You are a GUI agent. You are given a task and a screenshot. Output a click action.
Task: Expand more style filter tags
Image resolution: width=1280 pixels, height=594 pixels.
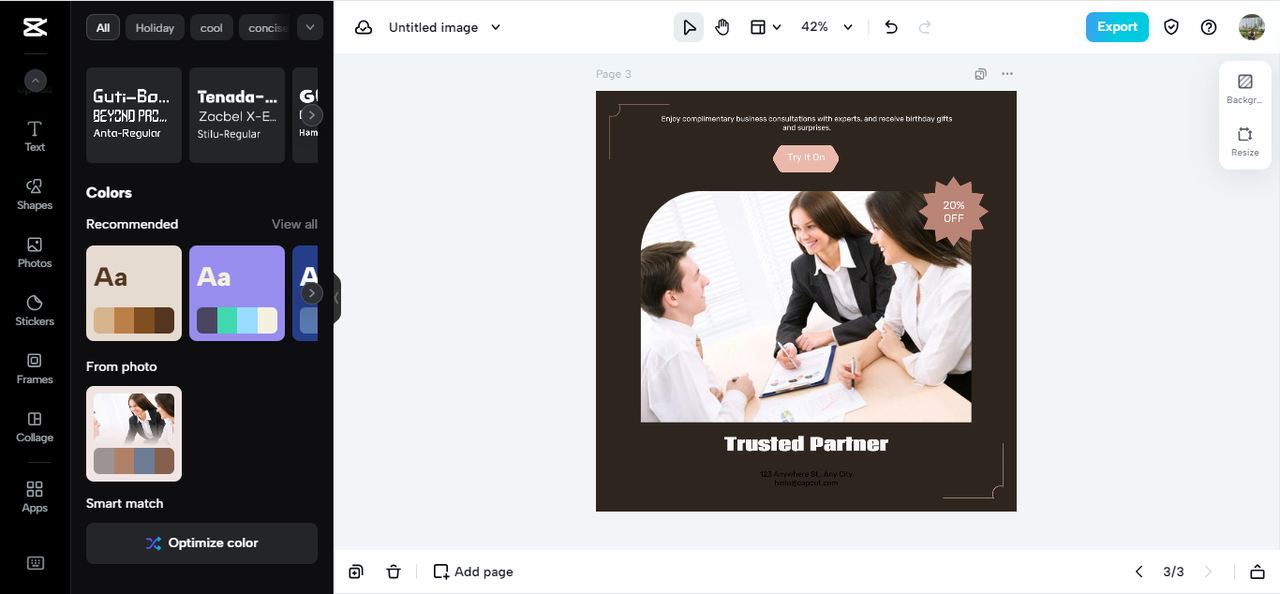(x=310, y=27)
